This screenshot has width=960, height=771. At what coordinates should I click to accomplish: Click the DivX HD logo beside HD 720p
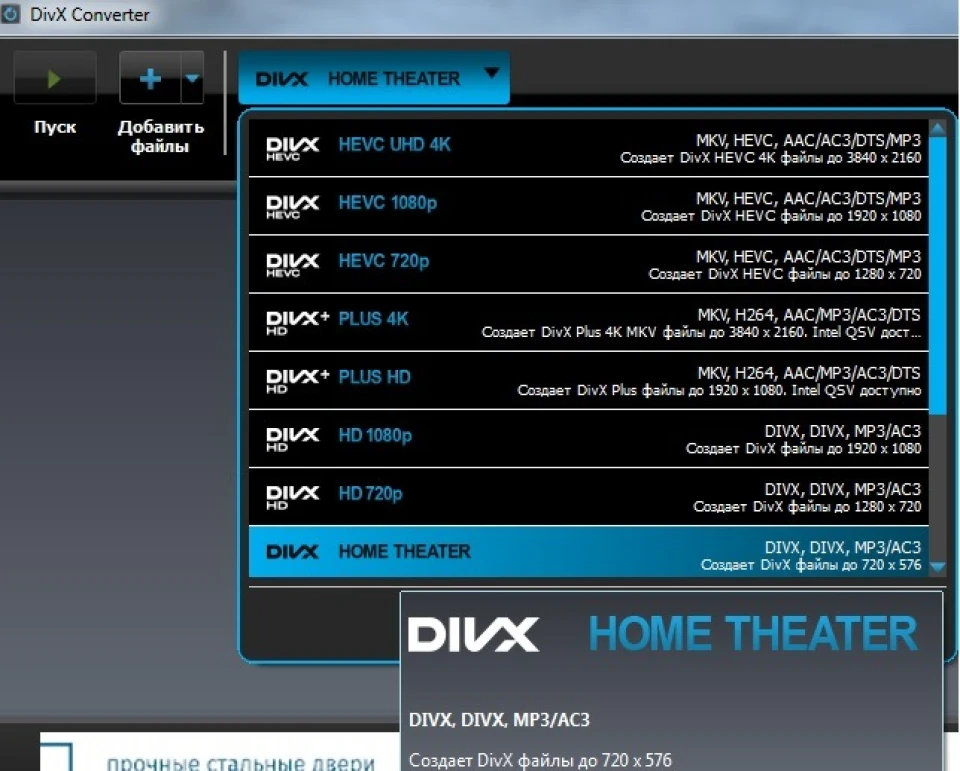click(293, 497)
